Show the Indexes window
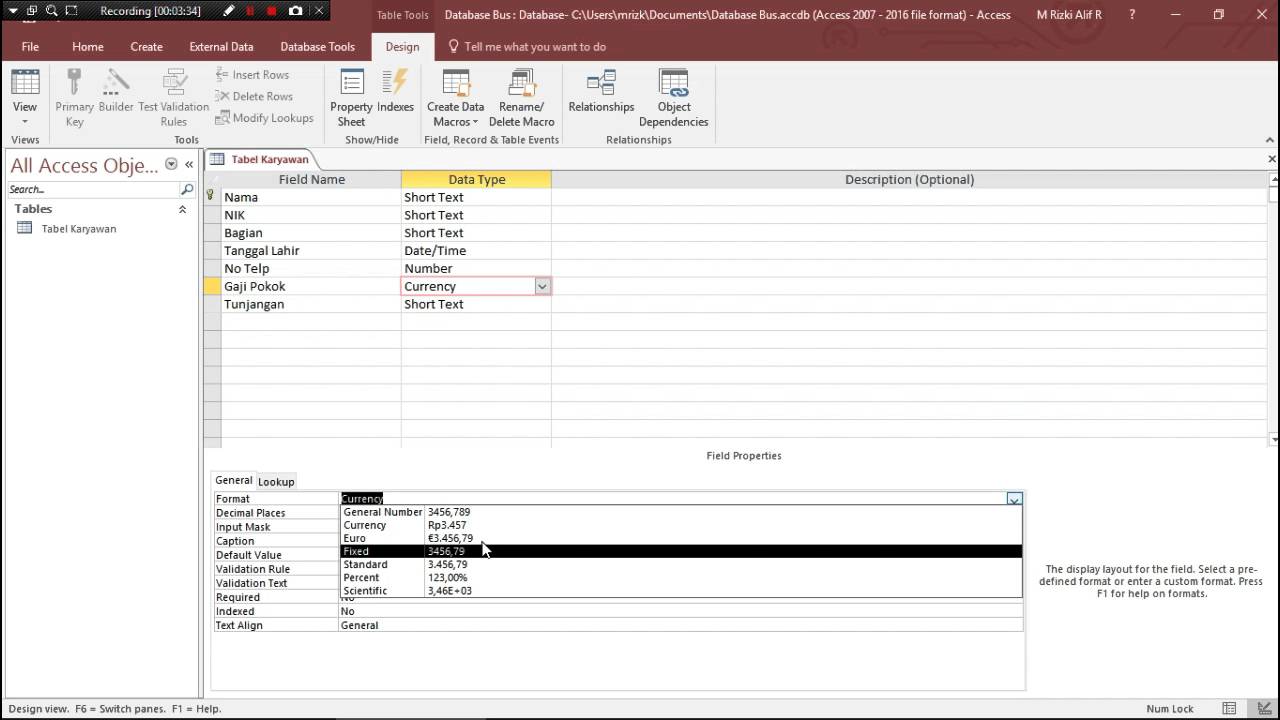This screenshot has height=720, width=1280. 396,92
